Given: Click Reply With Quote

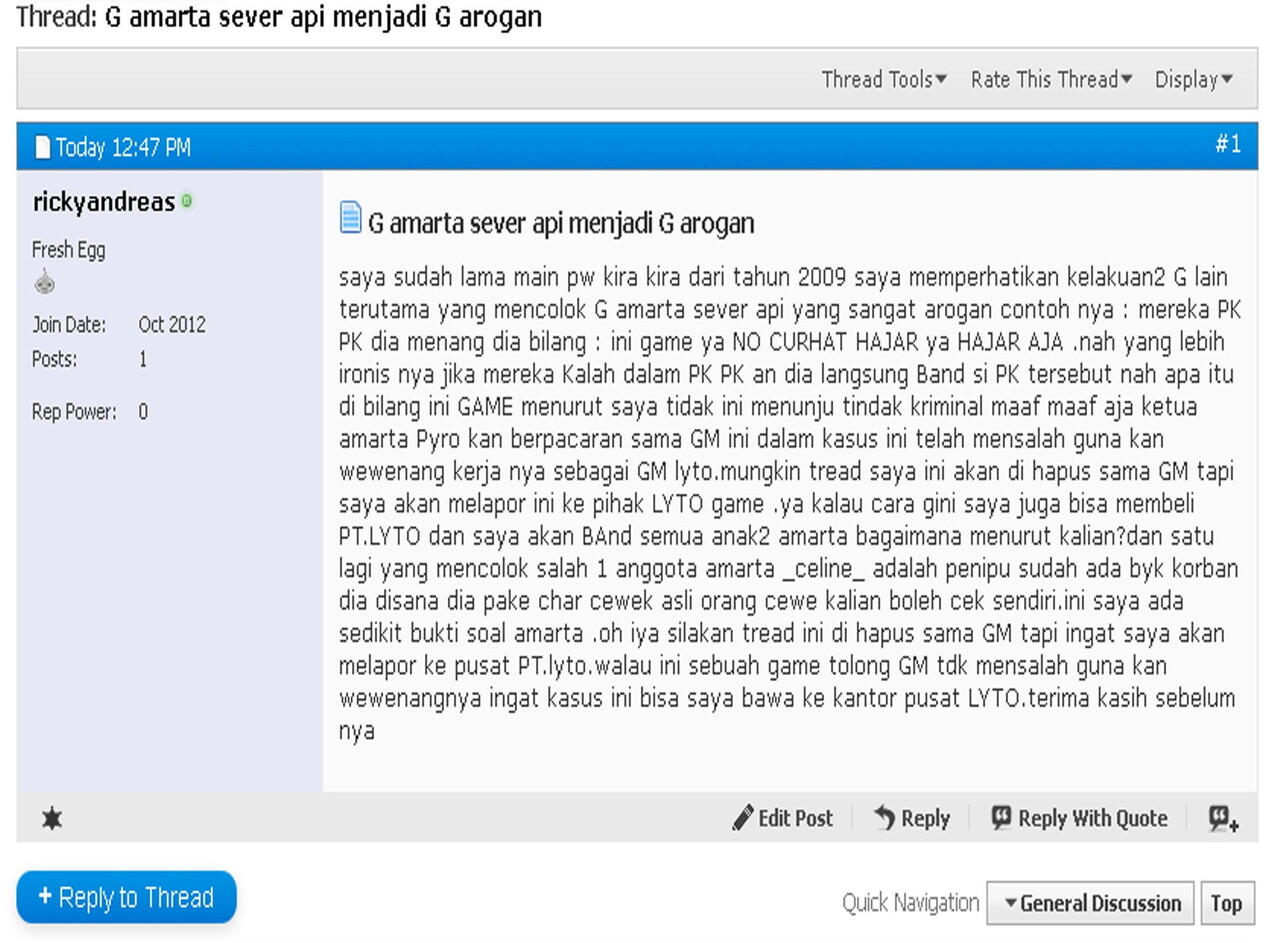Looking at the screenshot, I should click(1079, 818).
